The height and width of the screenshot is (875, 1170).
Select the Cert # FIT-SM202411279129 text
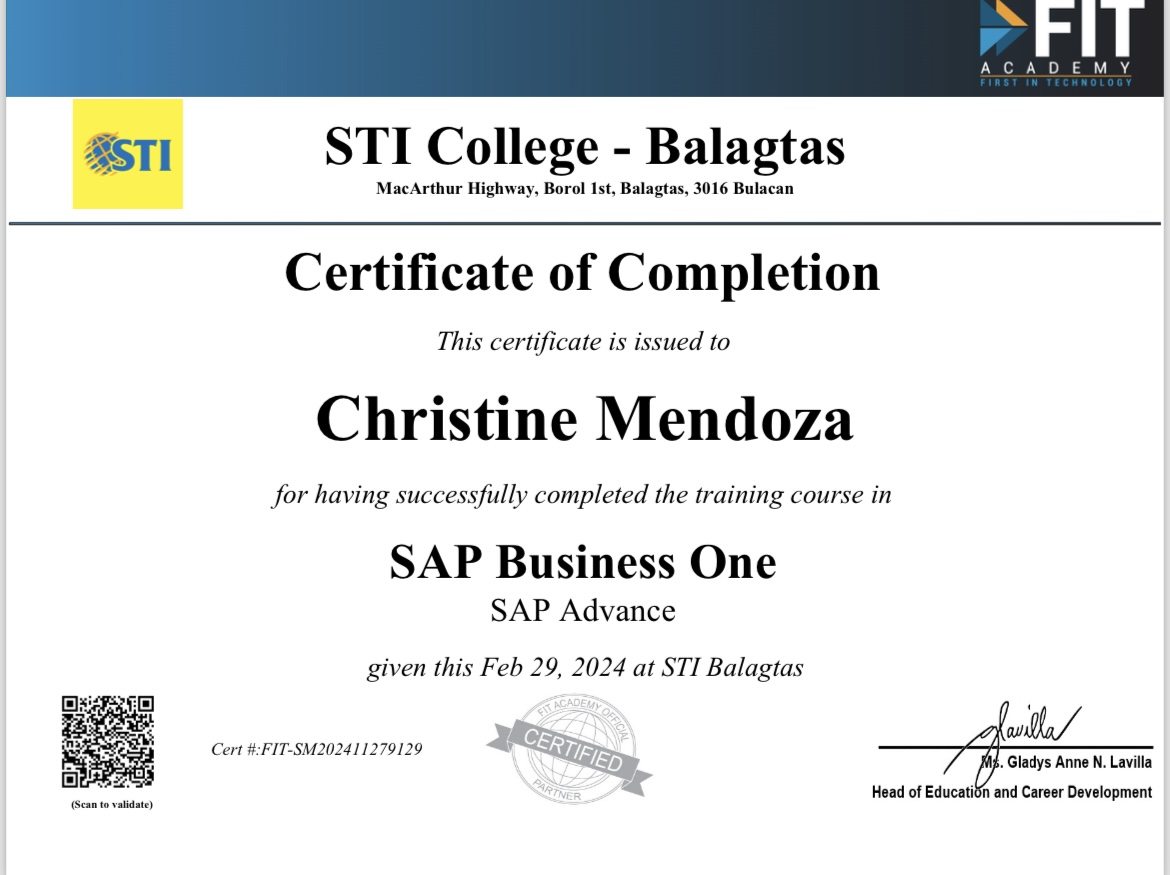pos(316,749)
